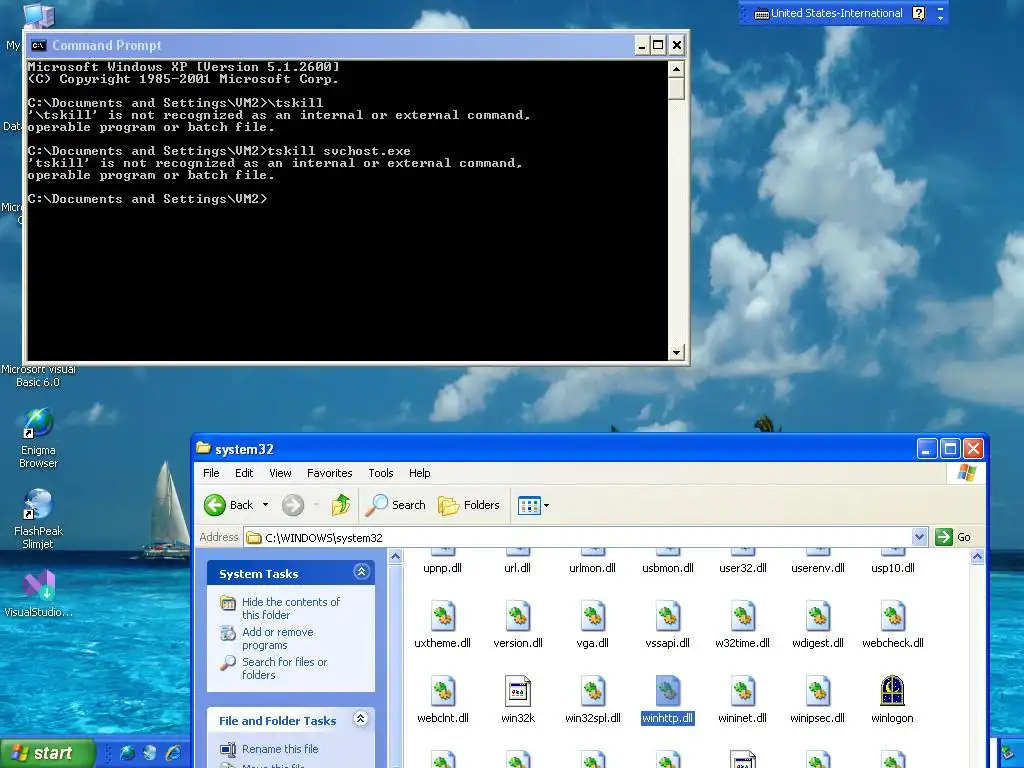1024x768 pixels.
Task: Open the Tools menu
Action: pyautogui.click(x=381, y=473)
